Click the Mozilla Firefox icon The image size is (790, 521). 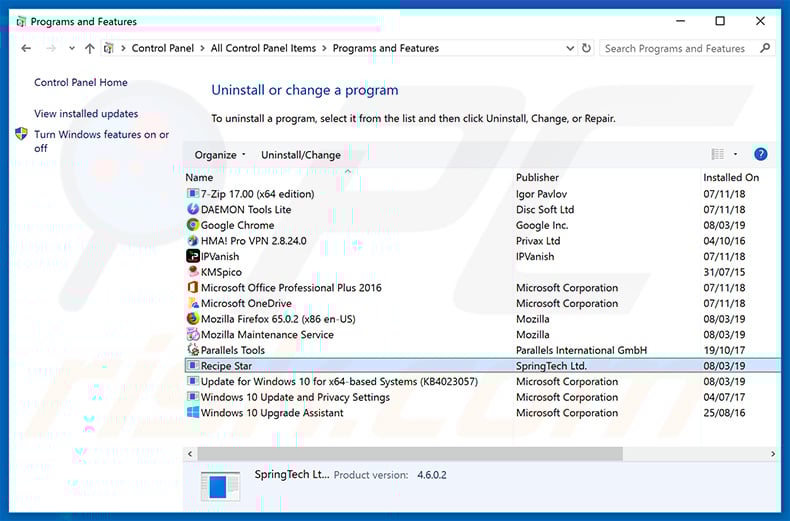click(193, 318)
